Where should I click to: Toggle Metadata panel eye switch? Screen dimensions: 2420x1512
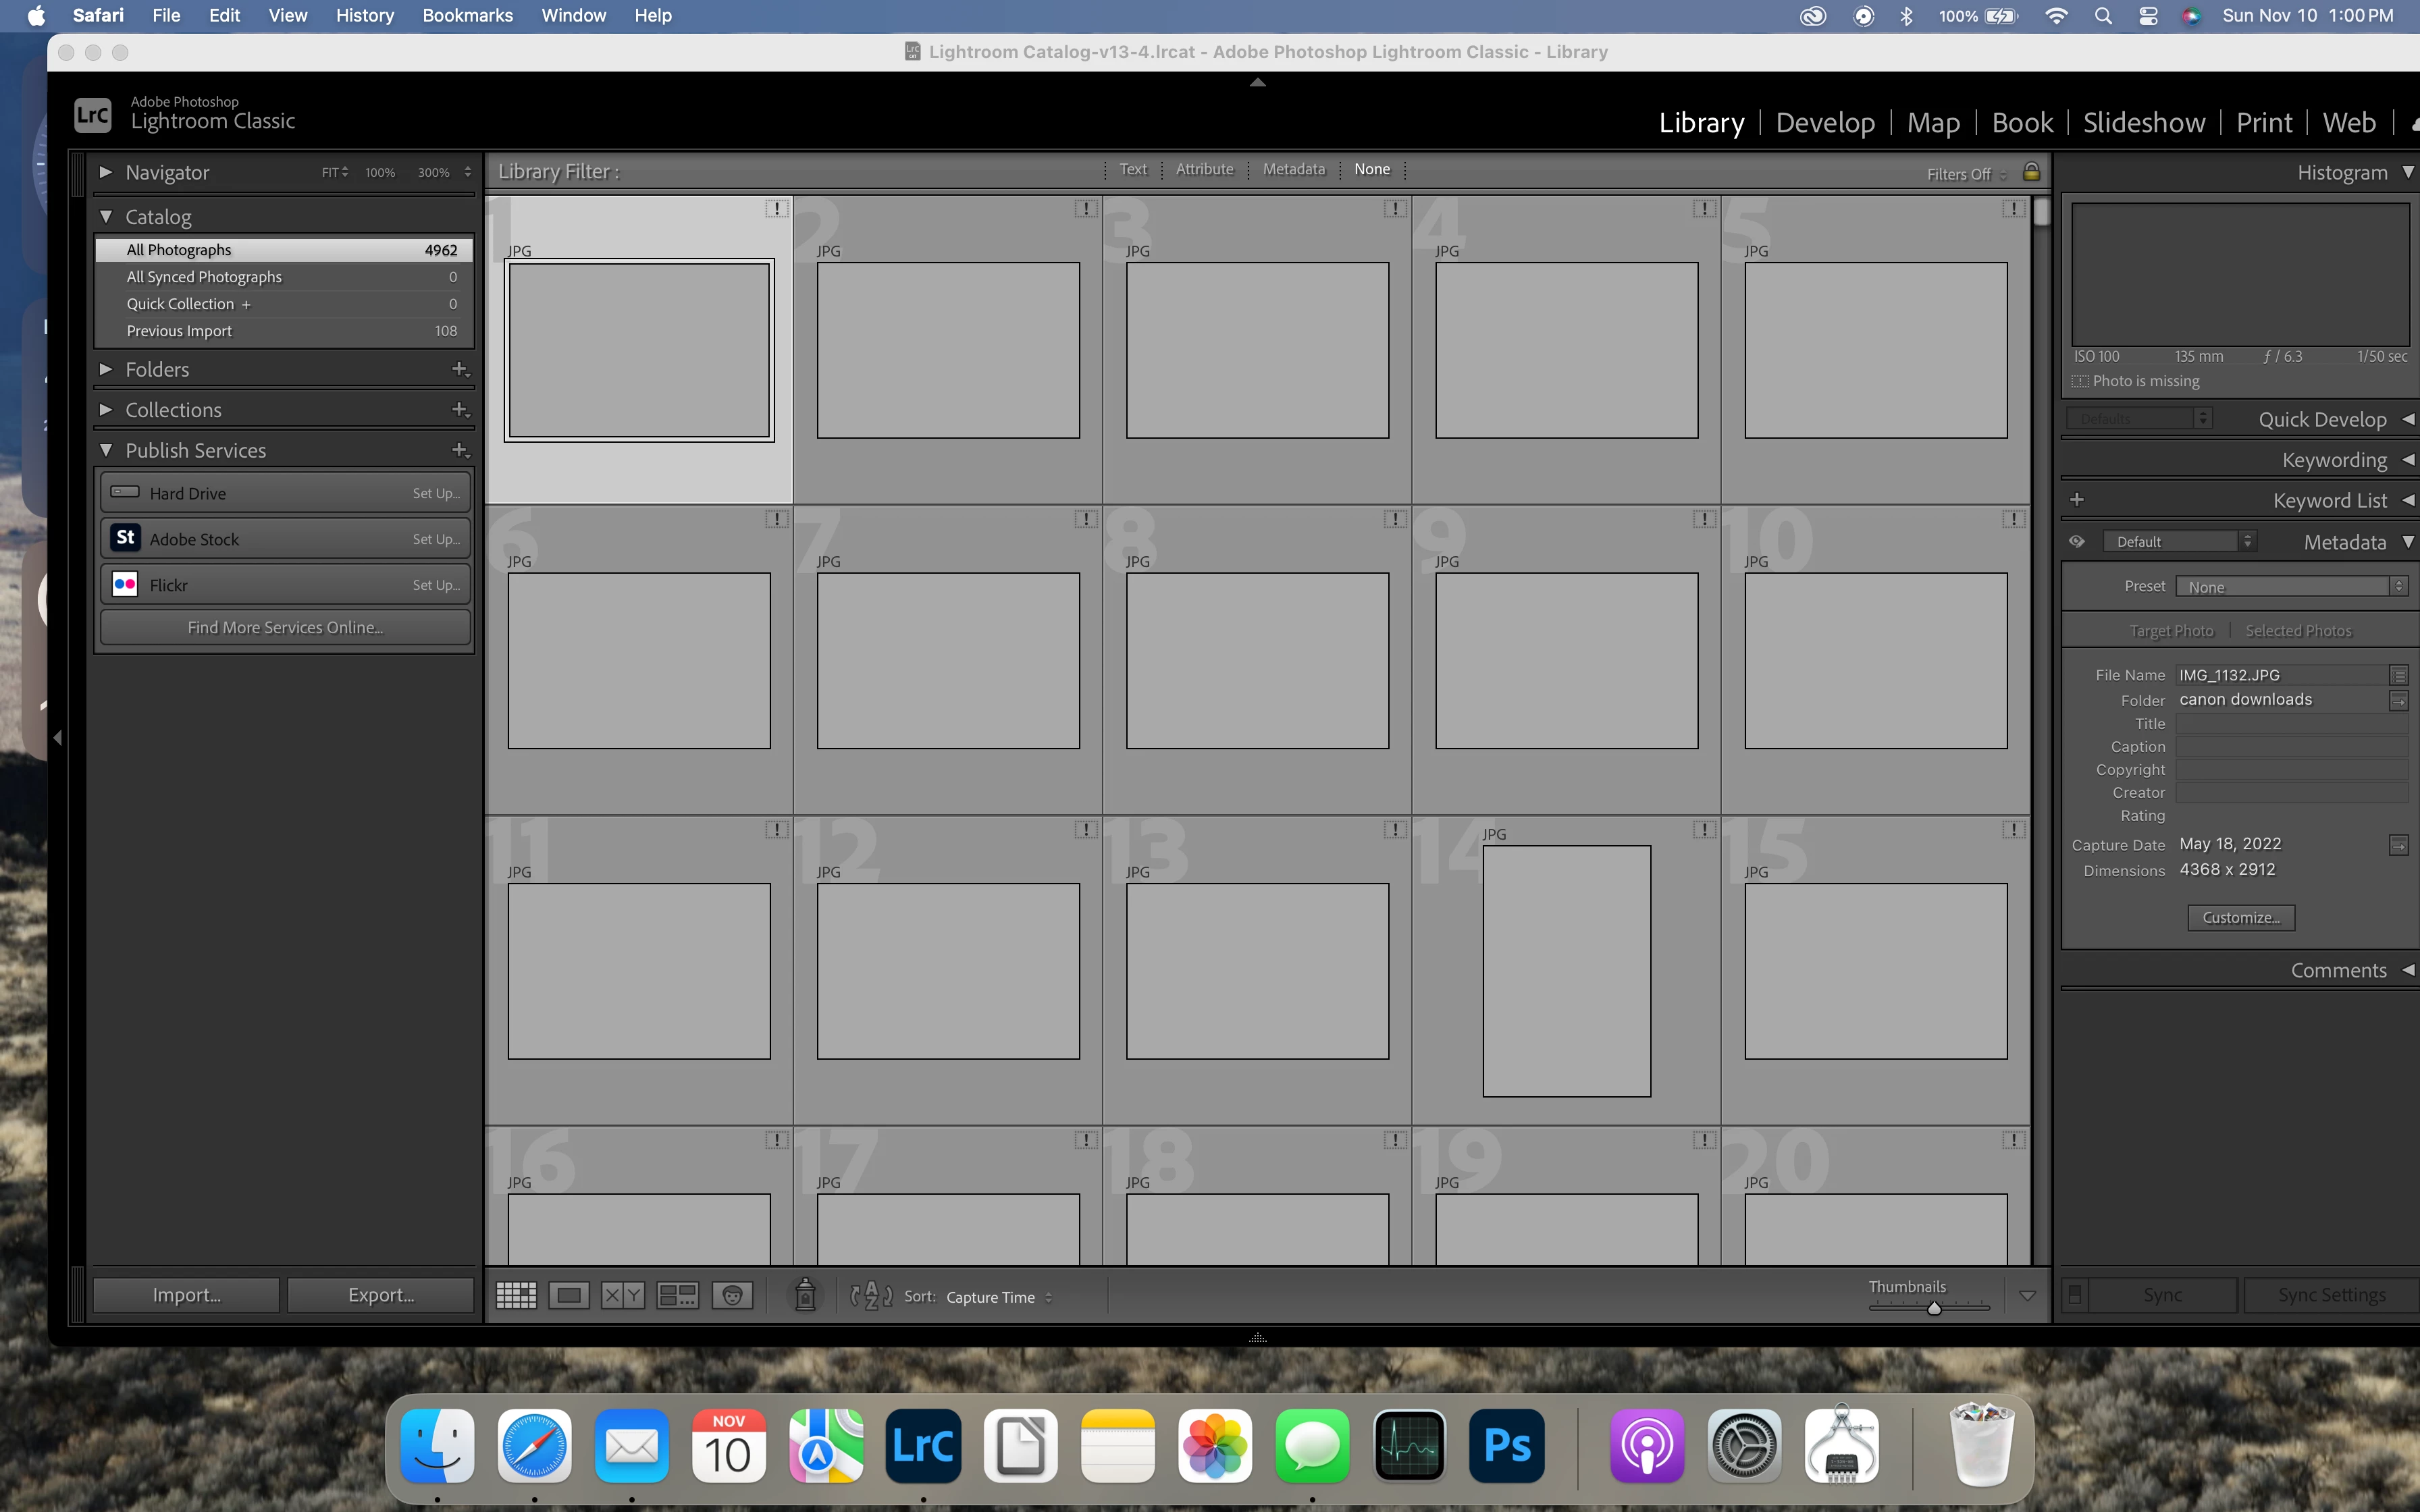click(x=2077, y=541)
